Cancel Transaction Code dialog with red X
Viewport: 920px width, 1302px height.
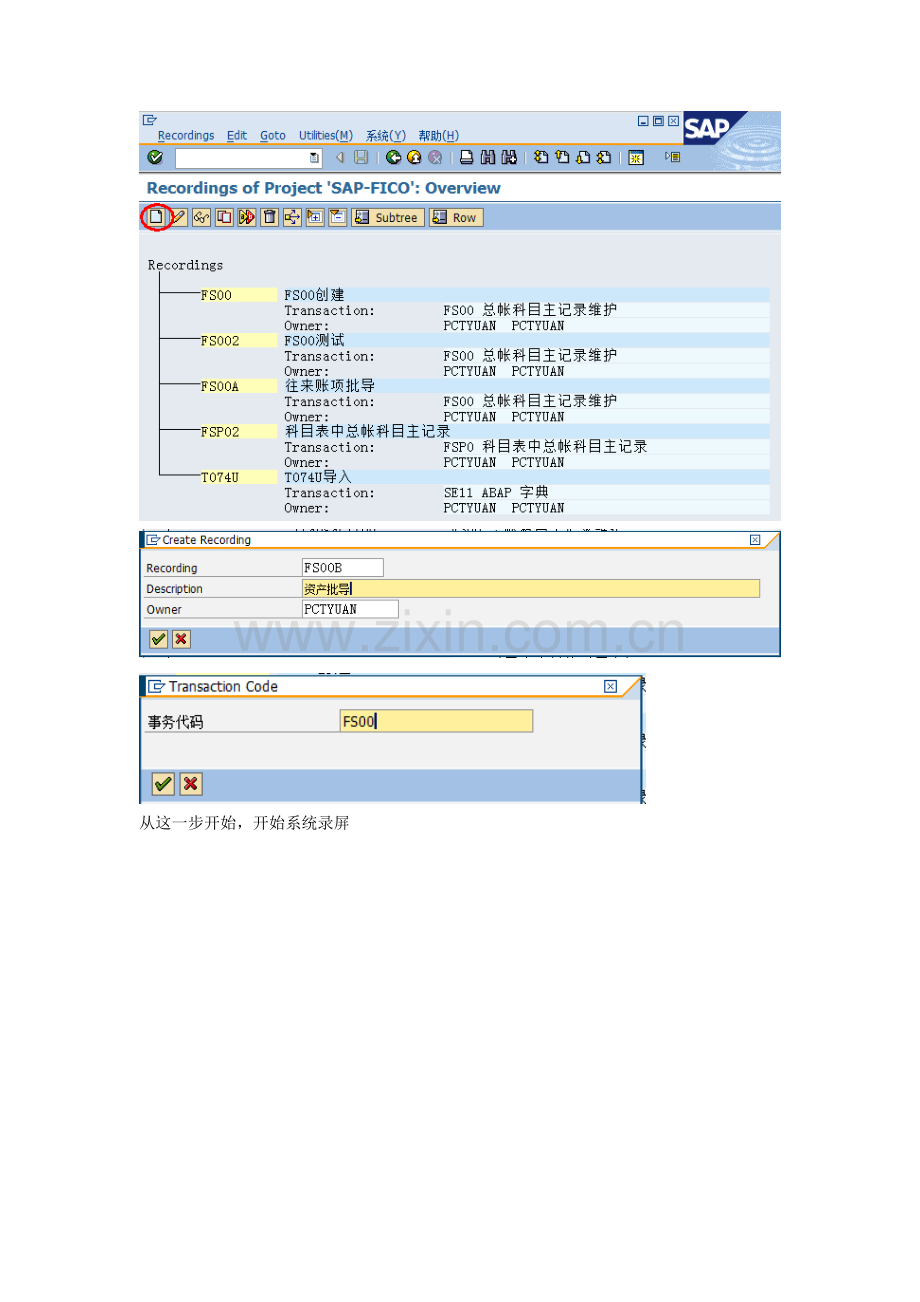(191, 784)
